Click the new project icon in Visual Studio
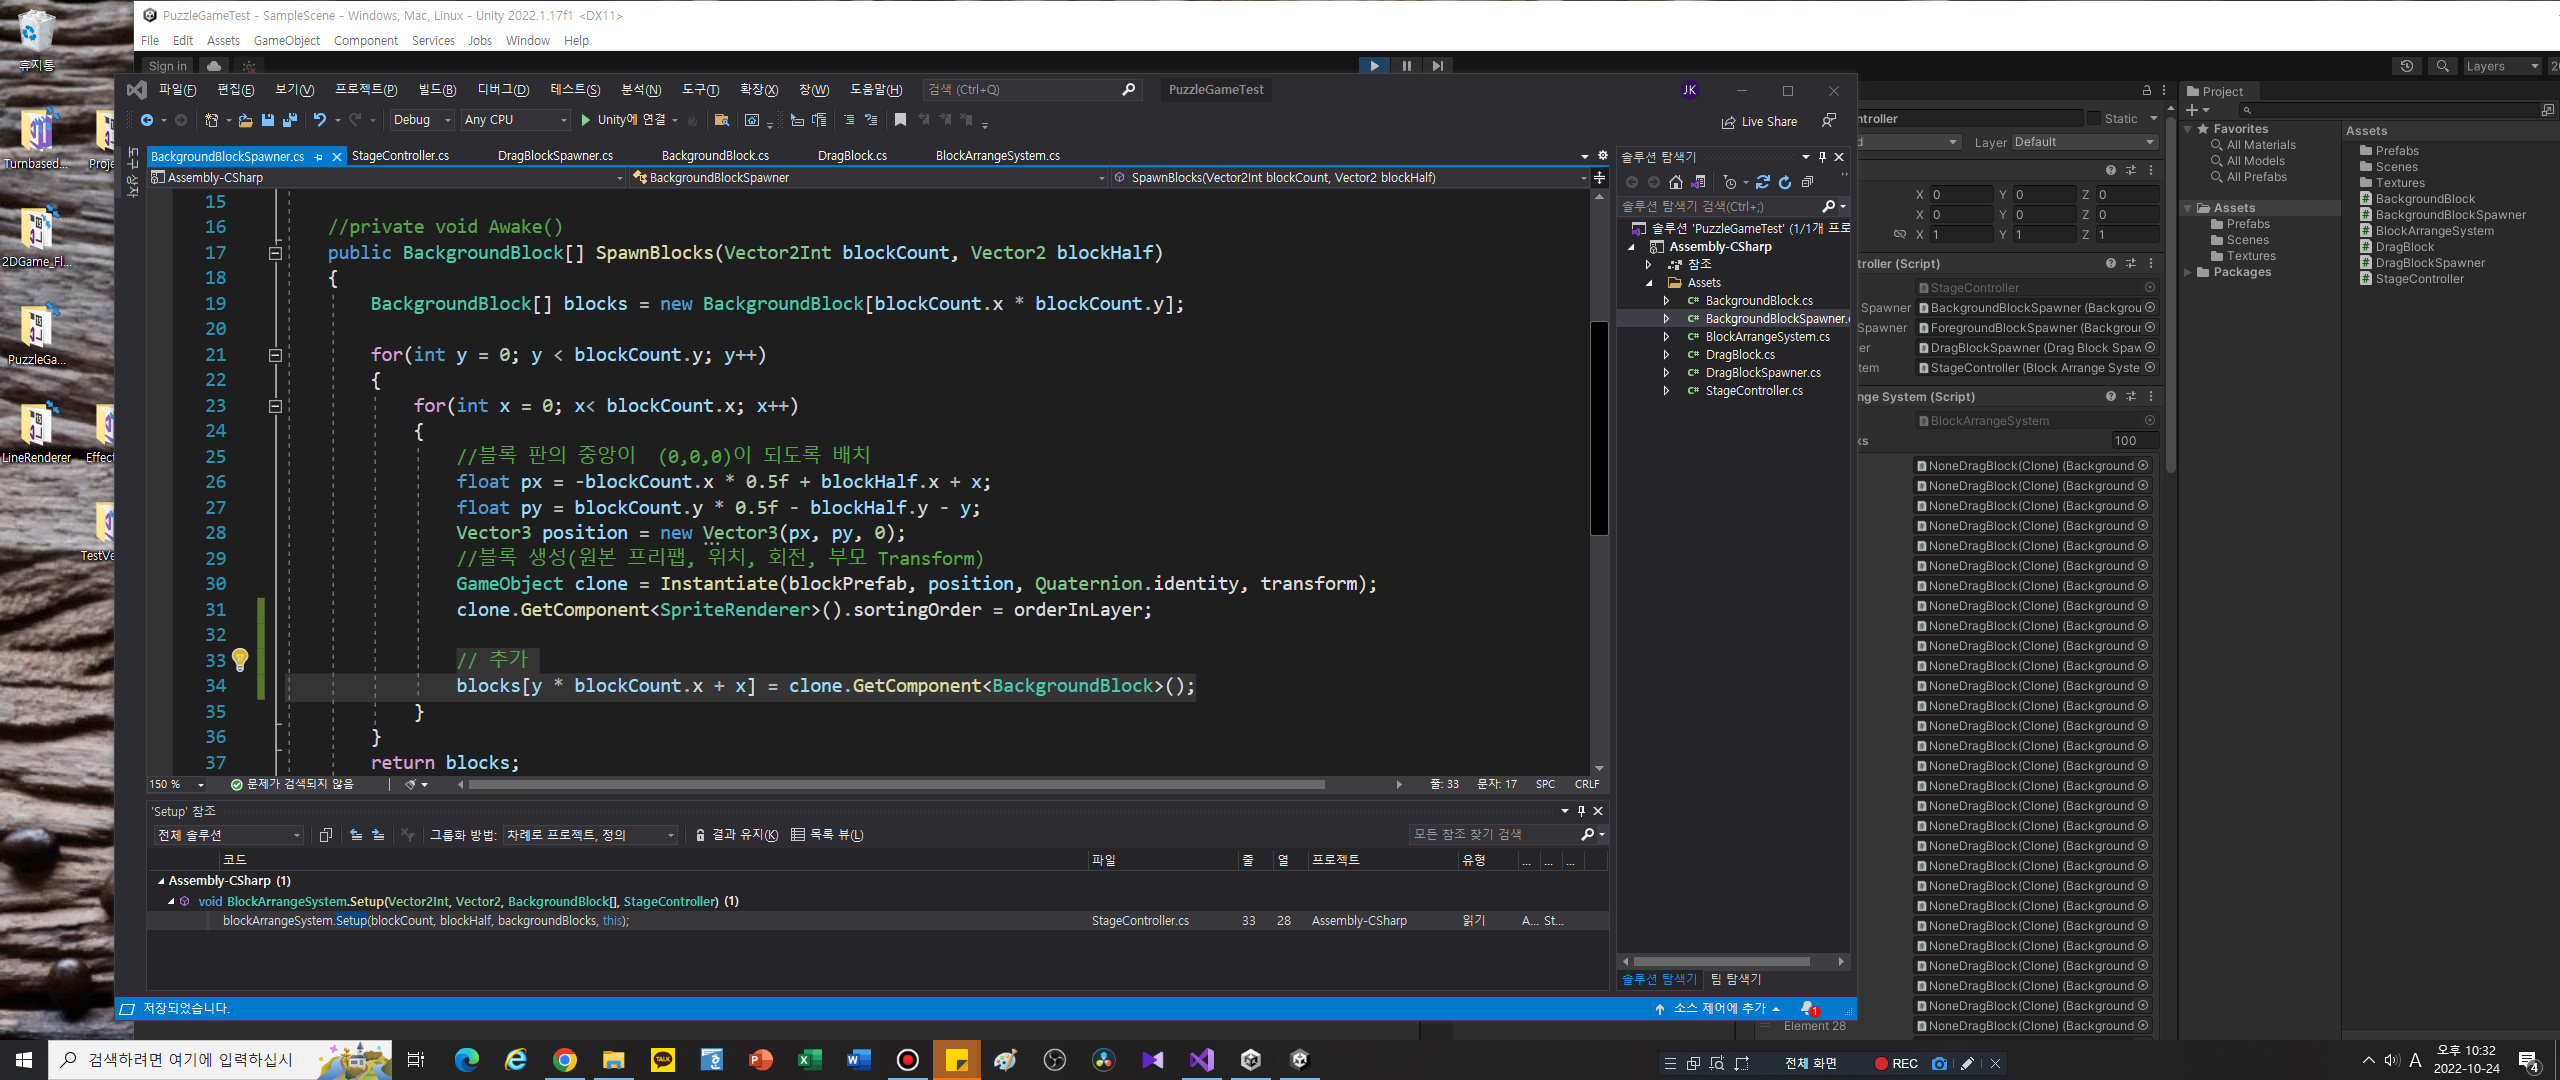The height and width of the screenshot is (1080, 2560). click(211, 120)
